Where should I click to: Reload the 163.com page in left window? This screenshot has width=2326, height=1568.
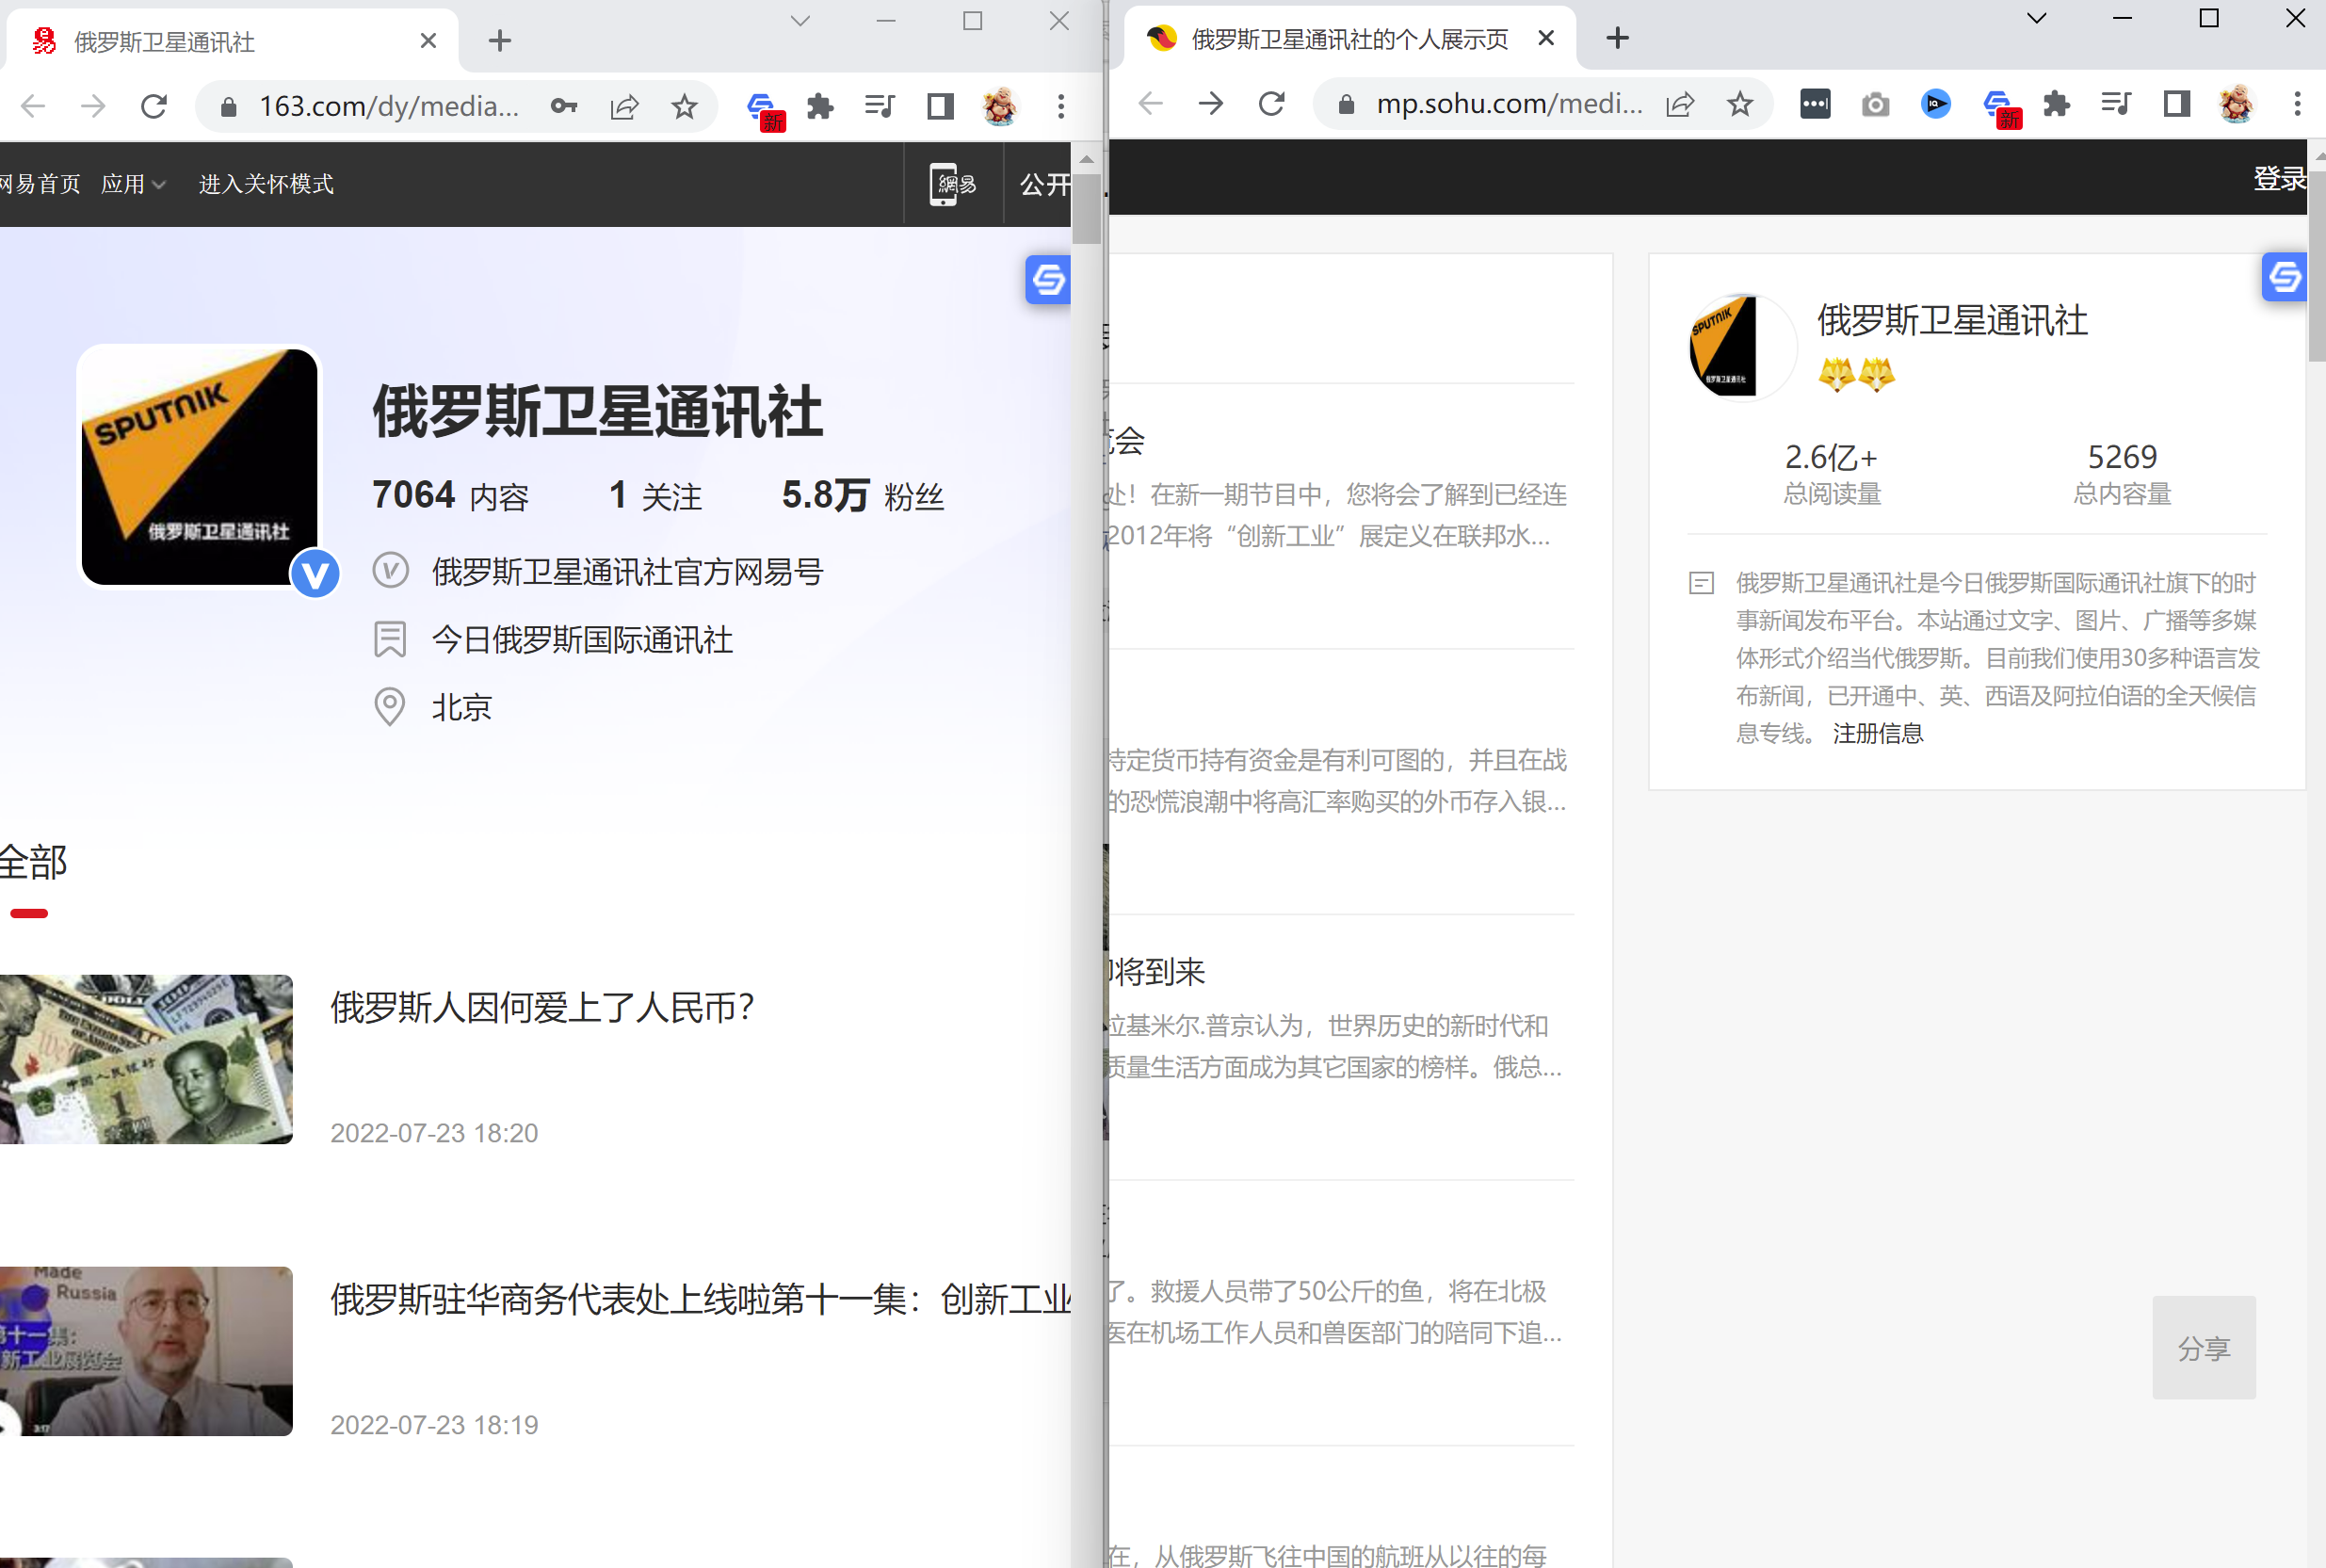coord(154,106)
